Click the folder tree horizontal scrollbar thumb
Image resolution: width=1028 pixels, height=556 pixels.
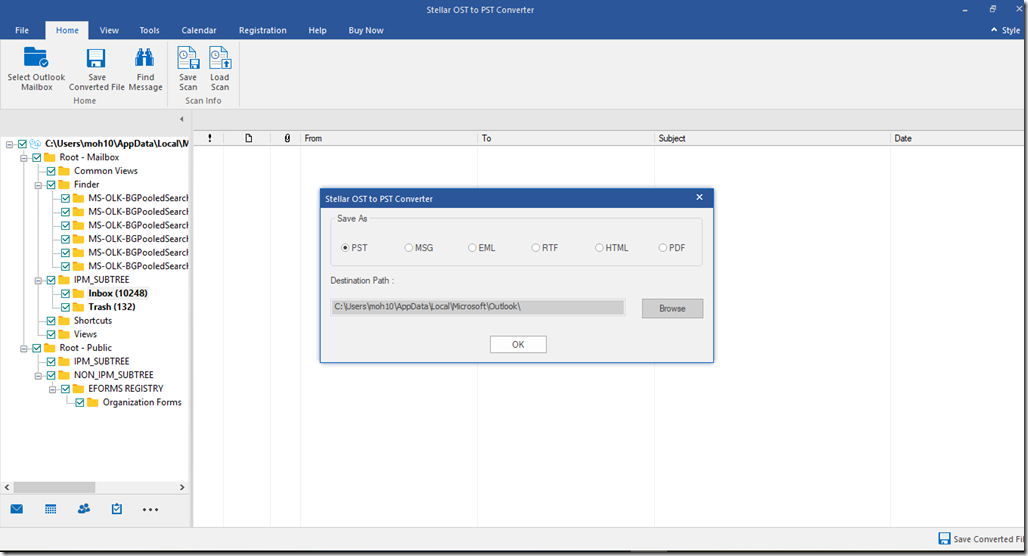click(54, 487)
